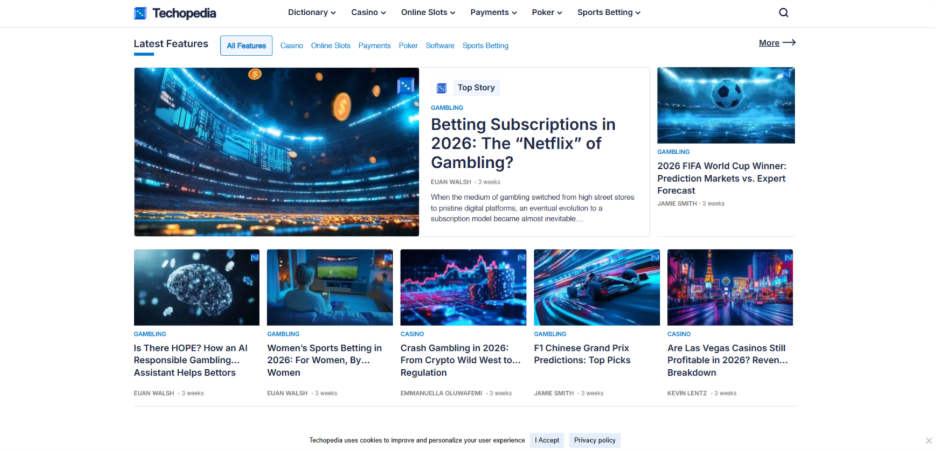Click the More arrow icon

tap(789, 43)
